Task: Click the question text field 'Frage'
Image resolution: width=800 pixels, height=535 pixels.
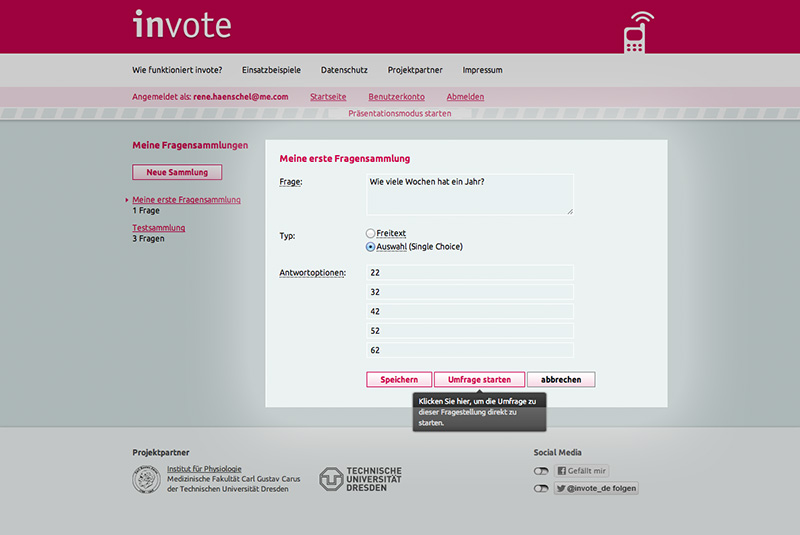Action: [470, 194]
